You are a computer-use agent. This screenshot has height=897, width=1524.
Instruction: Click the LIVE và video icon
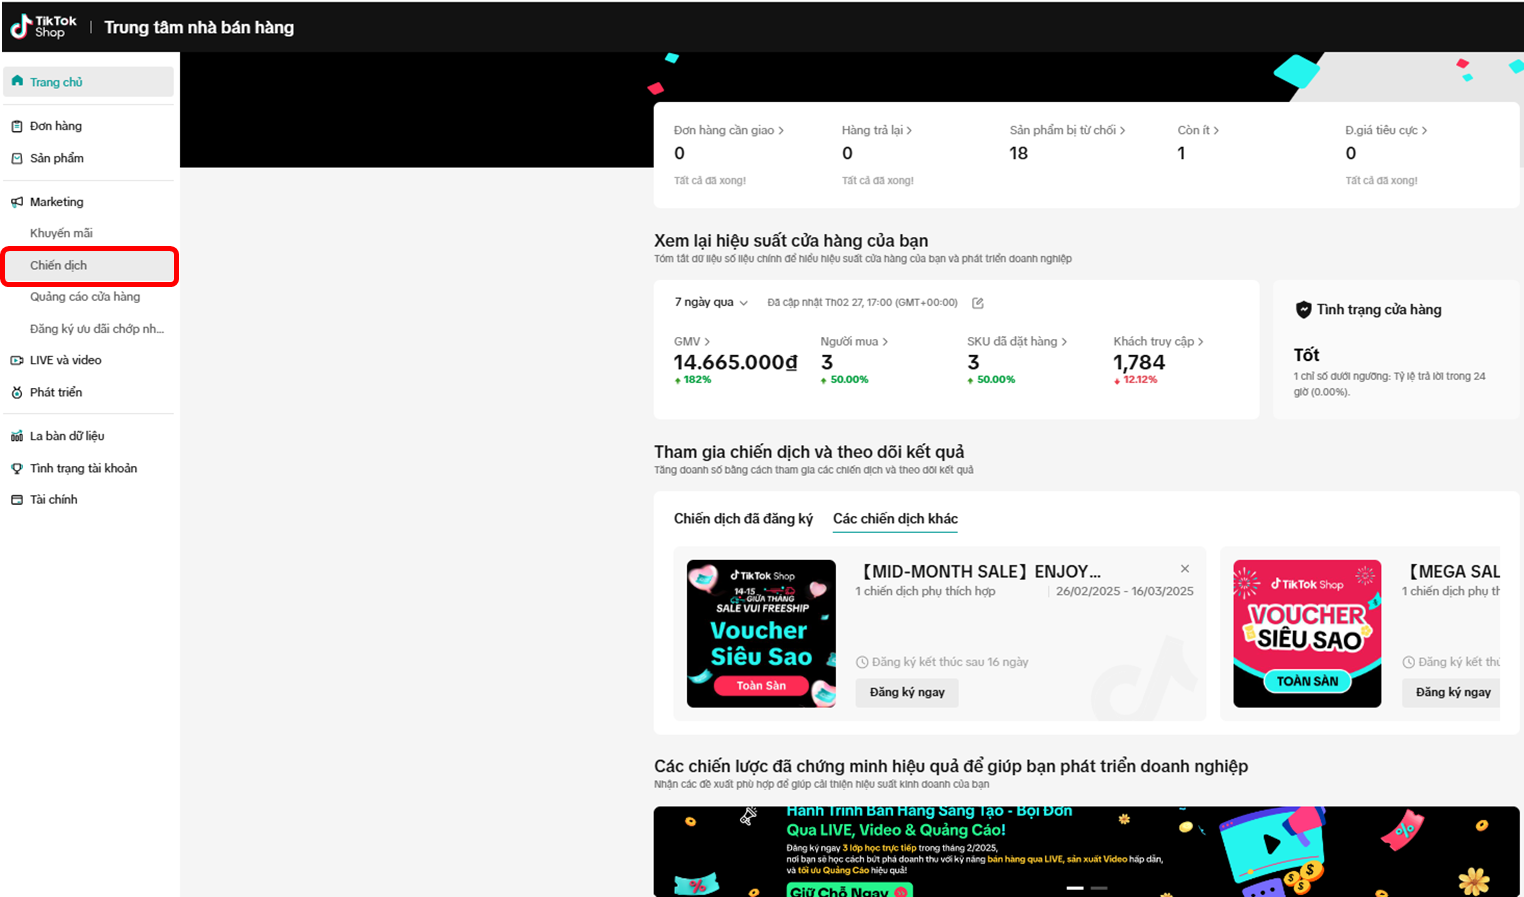point(17,360)
